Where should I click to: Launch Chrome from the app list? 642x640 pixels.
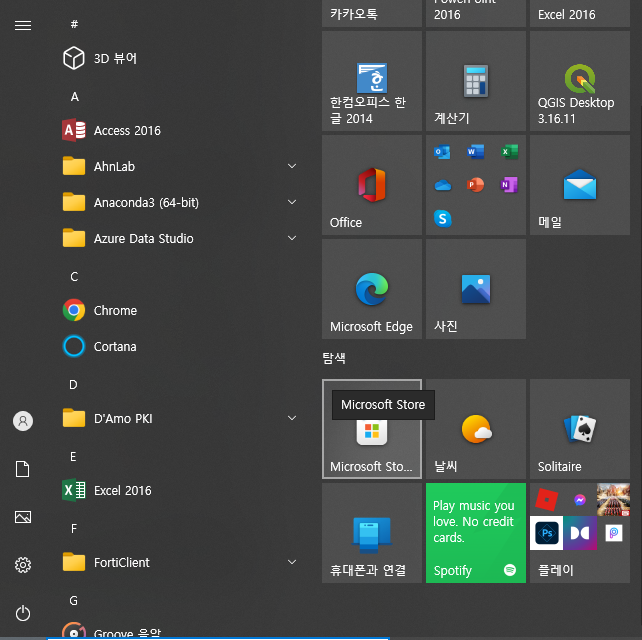tap(178, 310)
